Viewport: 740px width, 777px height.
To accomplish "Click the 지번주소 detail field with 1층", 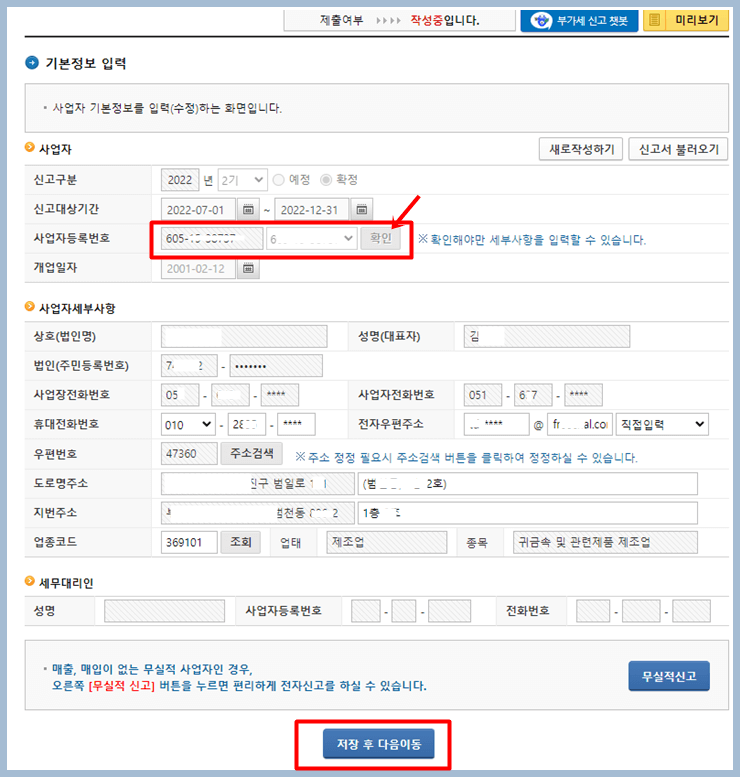I will coord(527,513).
